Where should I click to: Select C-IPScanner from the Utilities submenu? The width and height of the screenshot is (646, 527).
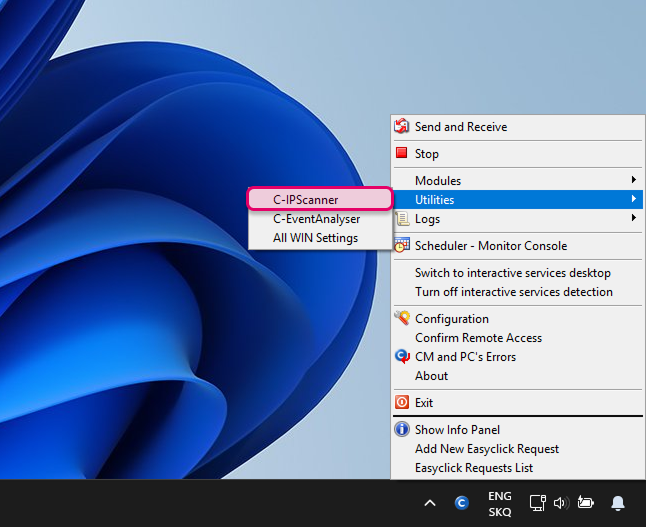[x=320, y=199]
